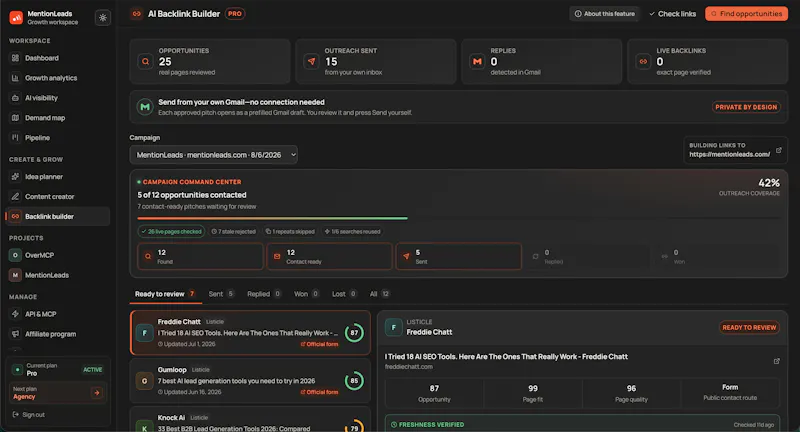The height and width of the screenshot is (432, 800).
Task: Switch to Ready to review tab
Action: click(x=165, y=294)
